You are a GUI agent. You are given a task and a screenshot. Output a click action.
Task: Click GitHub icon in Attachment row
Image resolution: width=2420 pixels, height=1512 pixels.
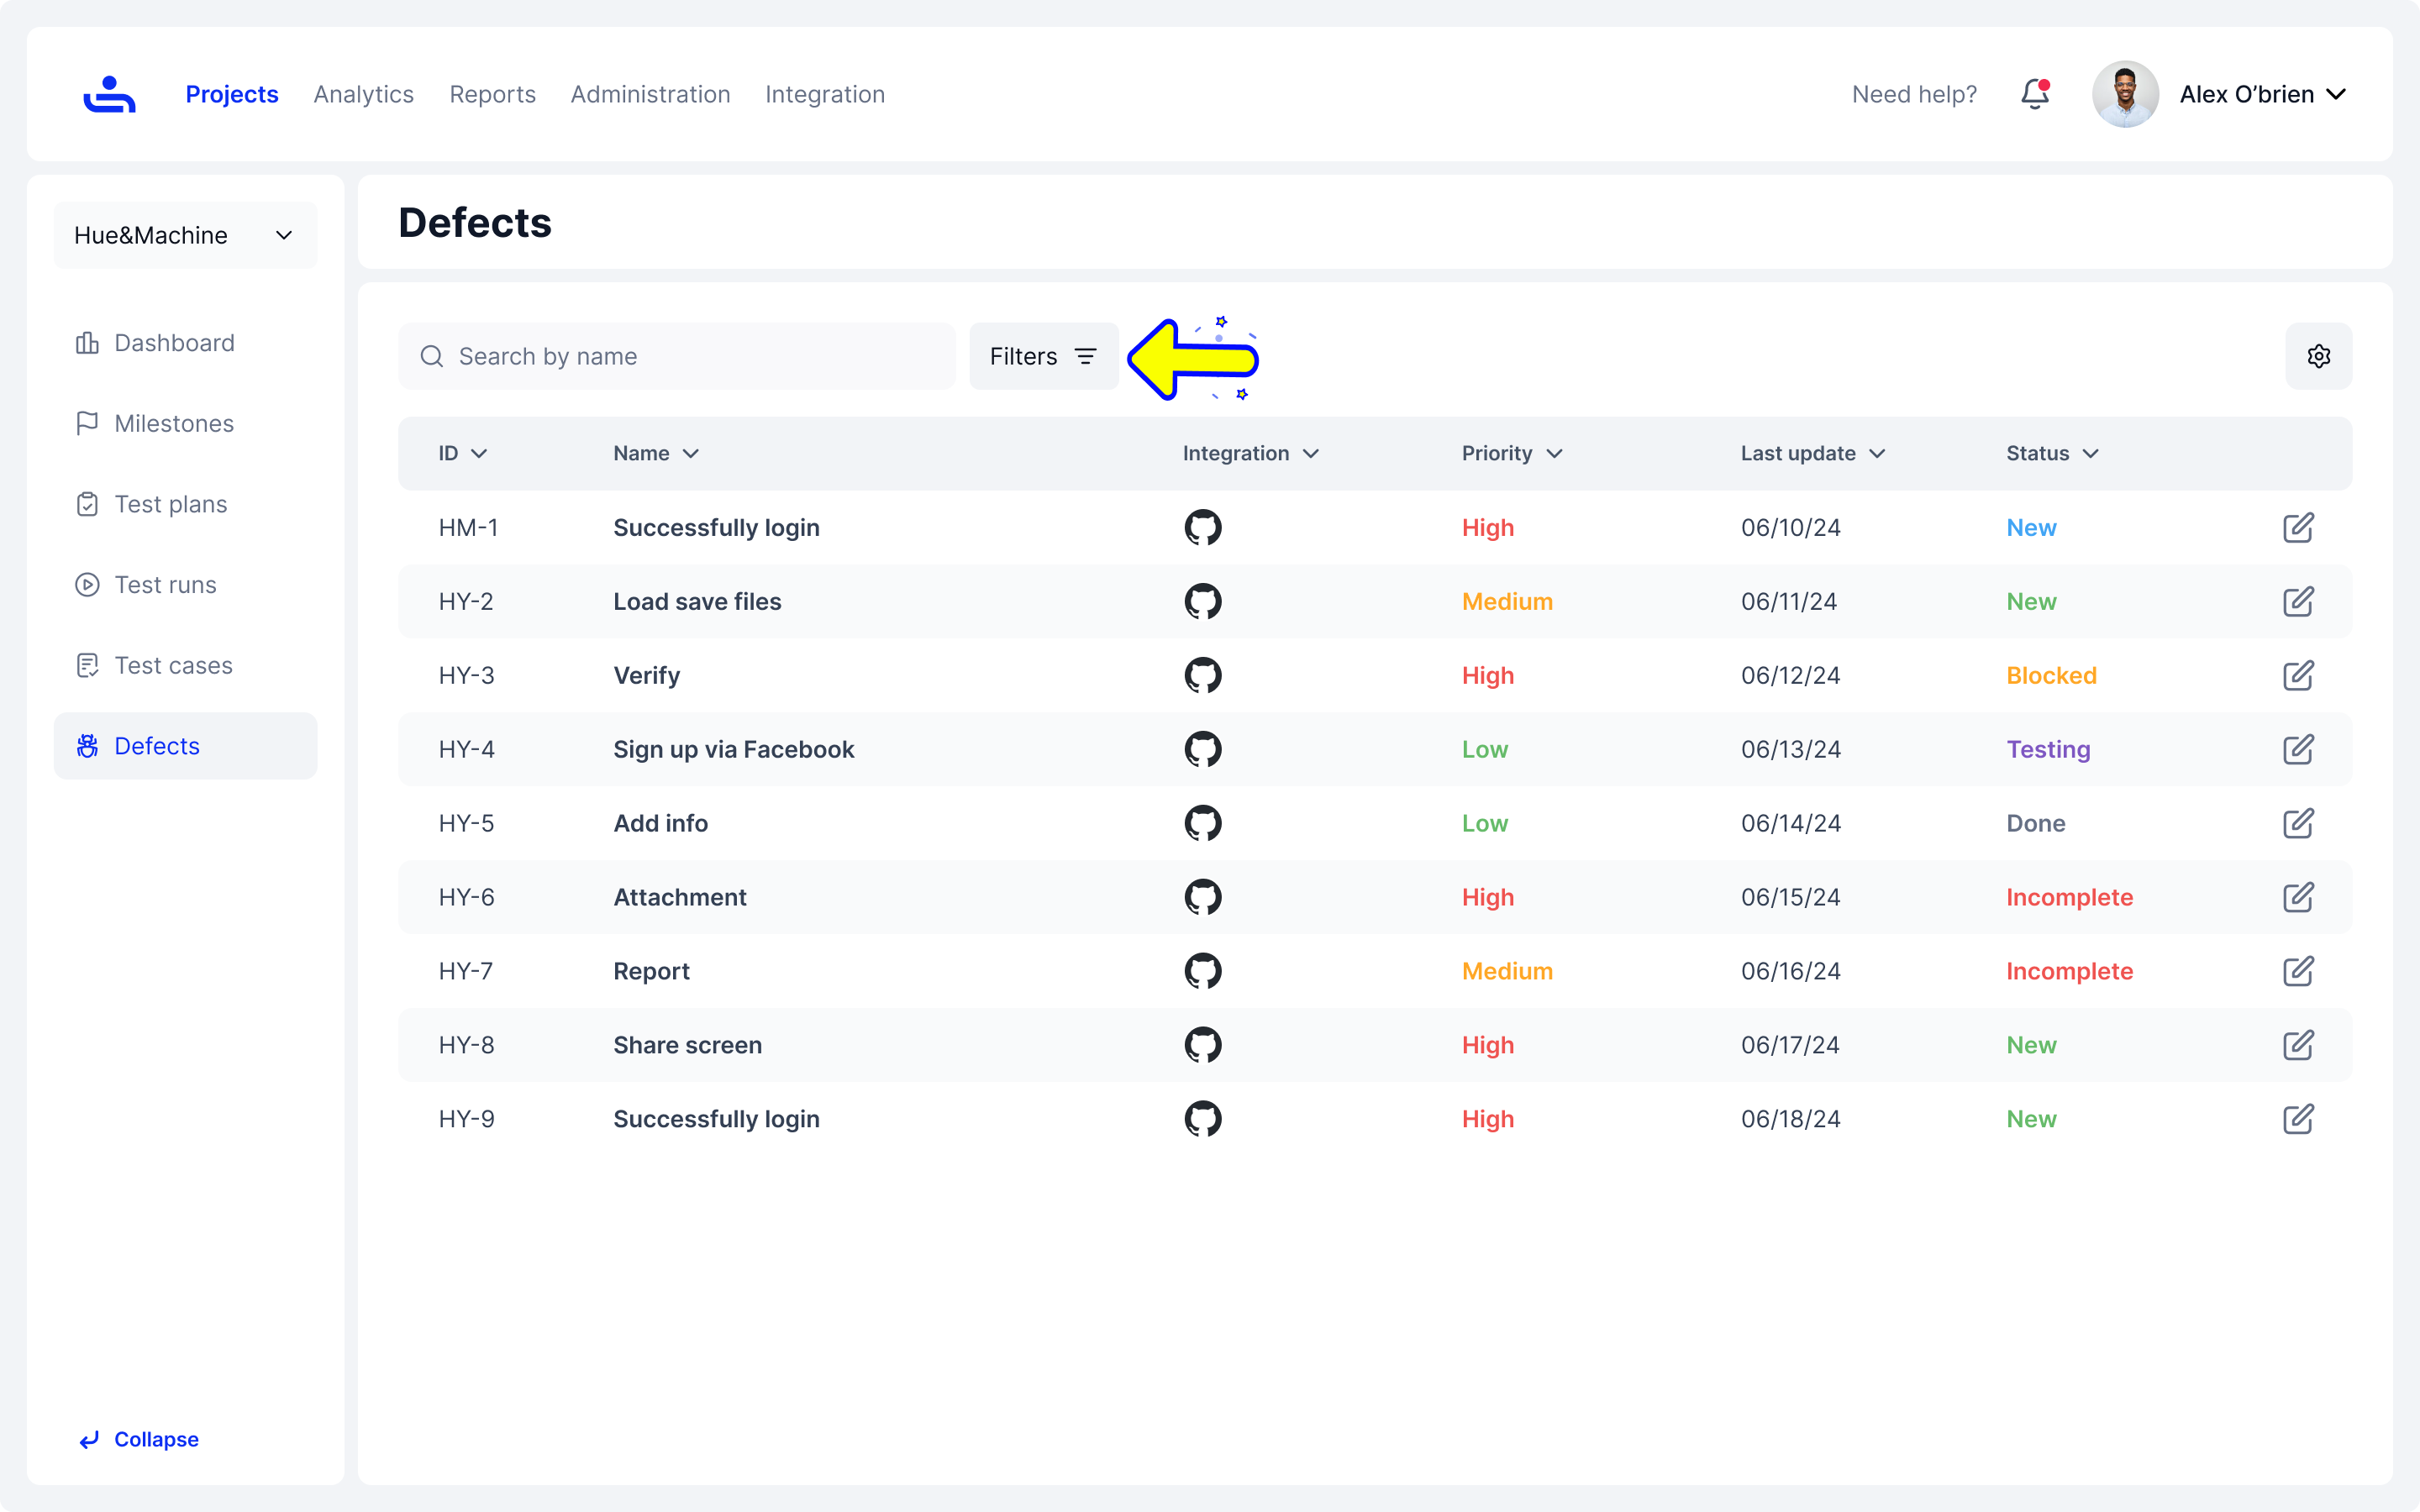(1202, 897)
